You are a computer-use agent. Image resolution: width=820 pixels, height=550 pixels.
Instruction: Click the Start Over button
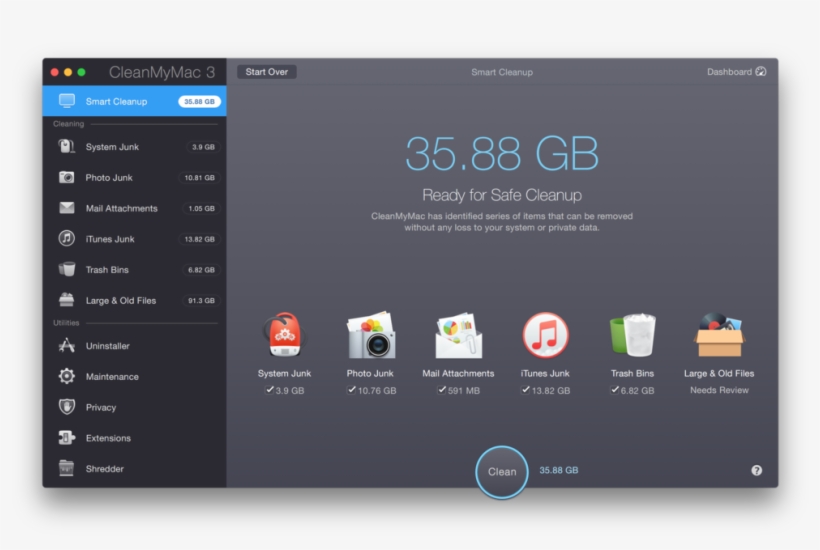pos(267,72)
